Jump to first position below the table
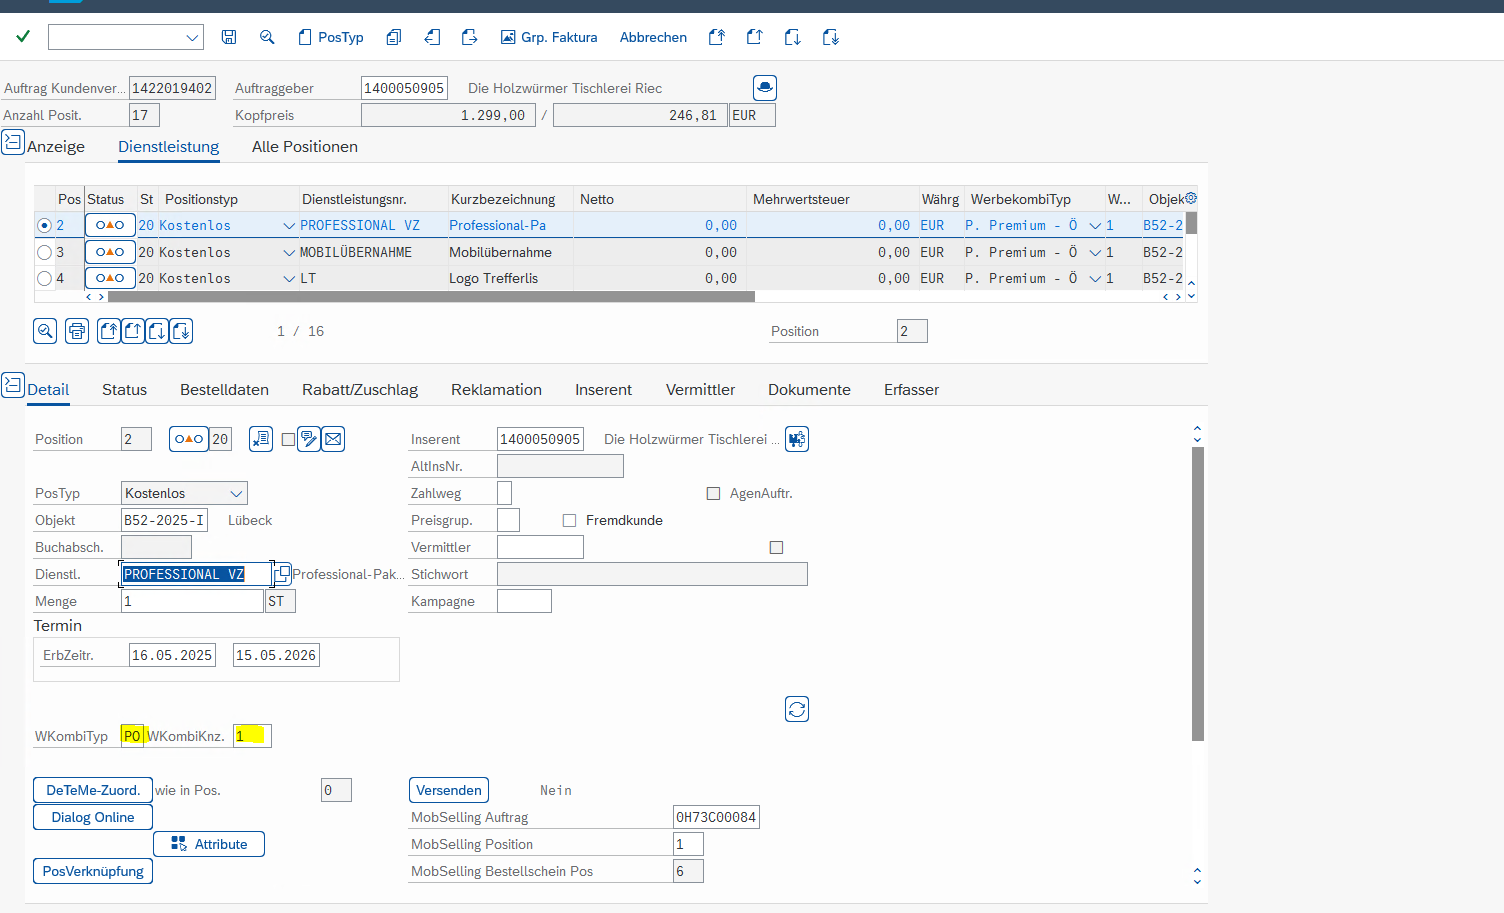 click(x=109, y=331)
